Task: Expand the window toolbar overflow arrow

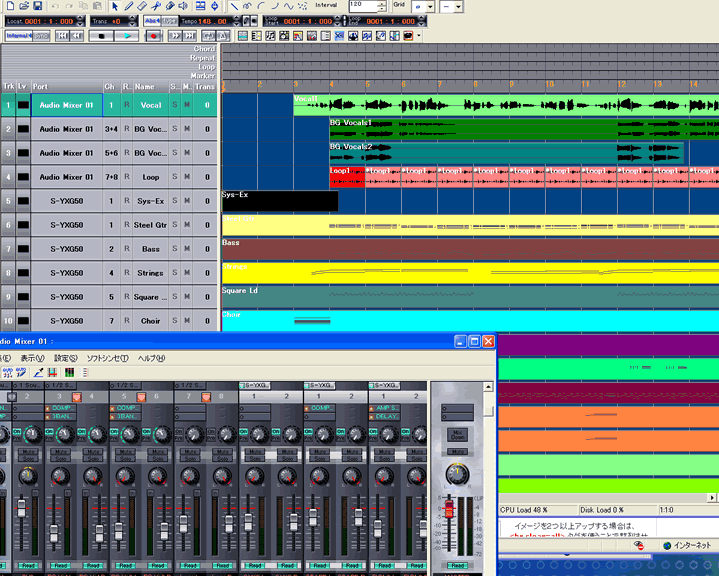Action: point(419,36)
